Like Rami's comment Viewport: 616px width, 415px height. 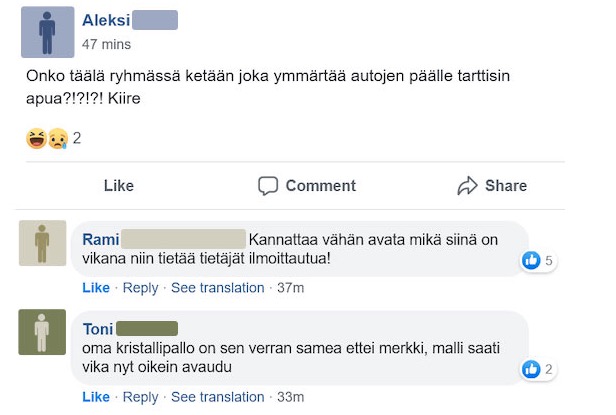pos(95,288)
